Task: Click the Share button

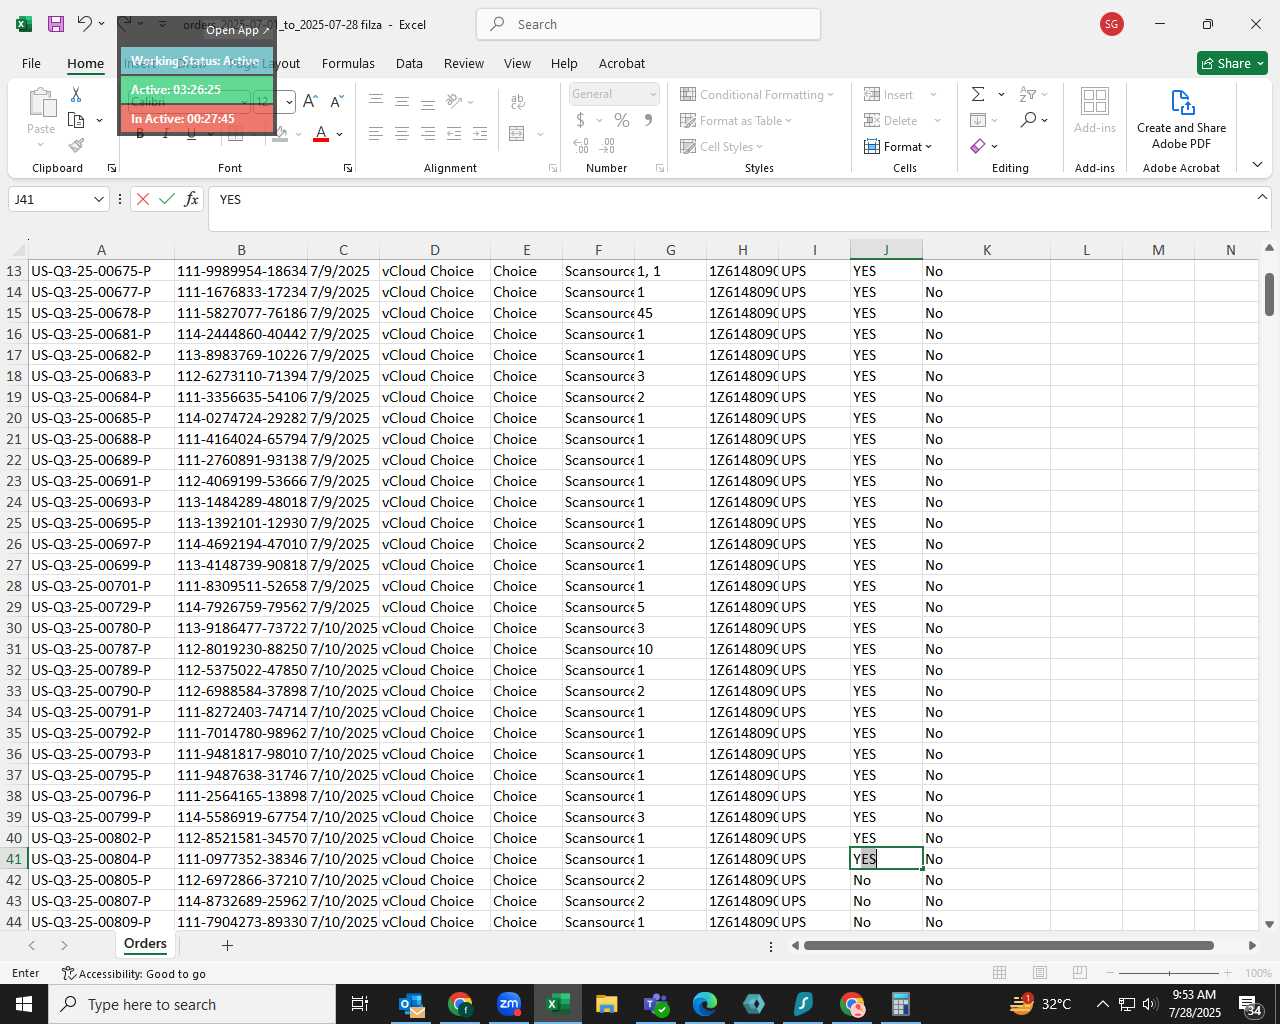Action: [x=1232, y=63]
